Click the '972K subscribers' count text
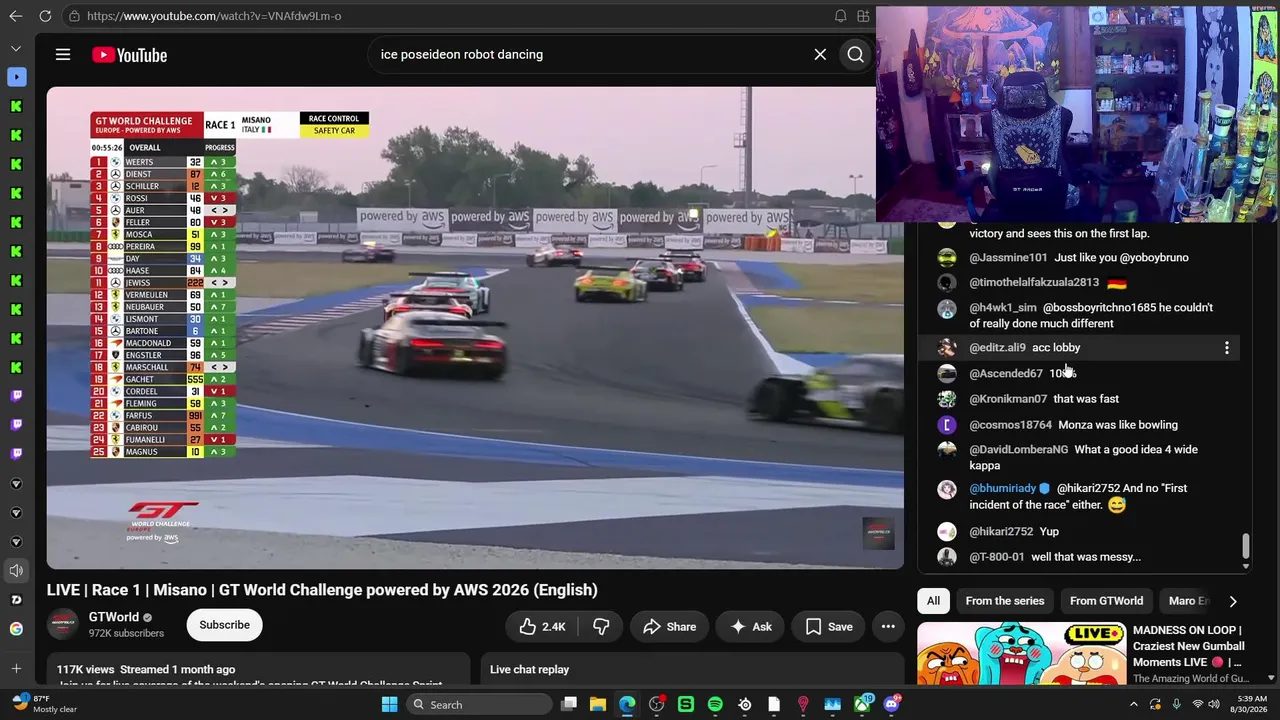 click(x=126, y=634)
